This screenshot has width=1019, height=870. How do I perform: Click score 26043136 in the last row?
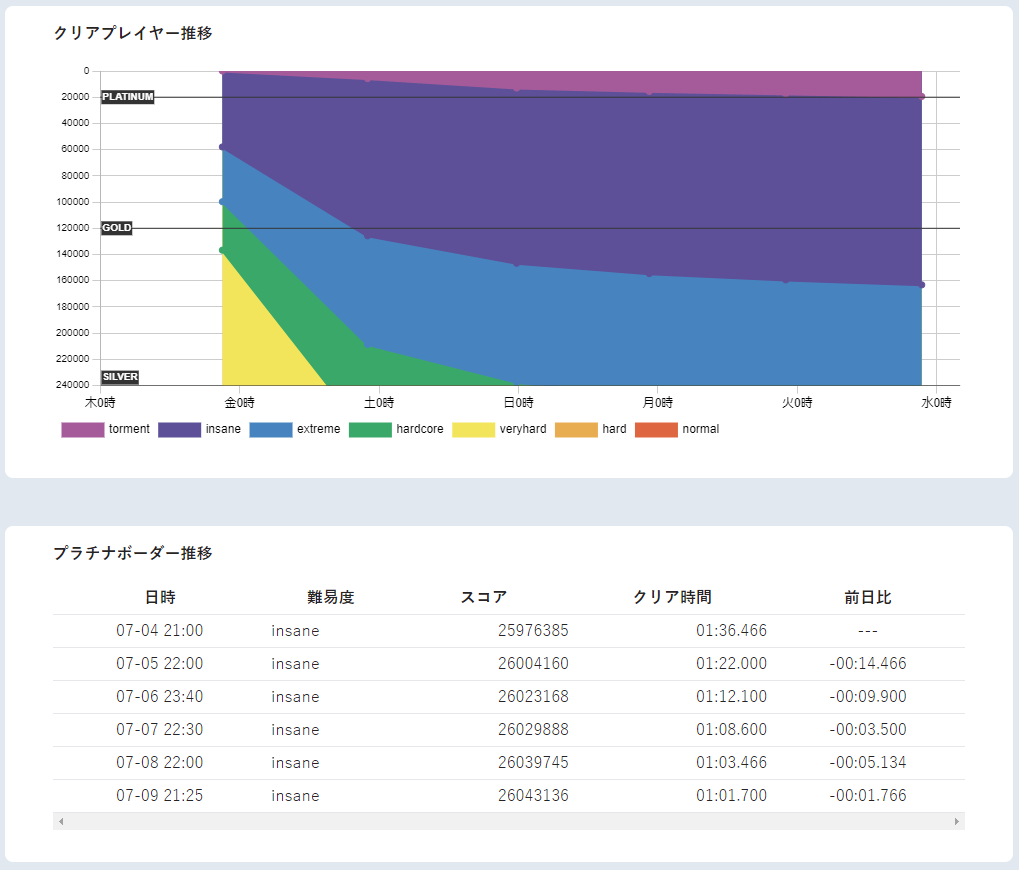pyautogui.click(x=533, y=796)
